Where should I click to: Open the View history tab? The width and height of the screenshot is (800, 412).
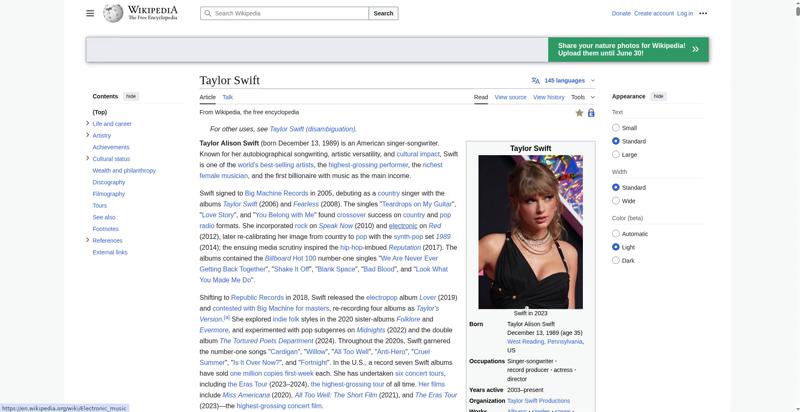[548, 97]
